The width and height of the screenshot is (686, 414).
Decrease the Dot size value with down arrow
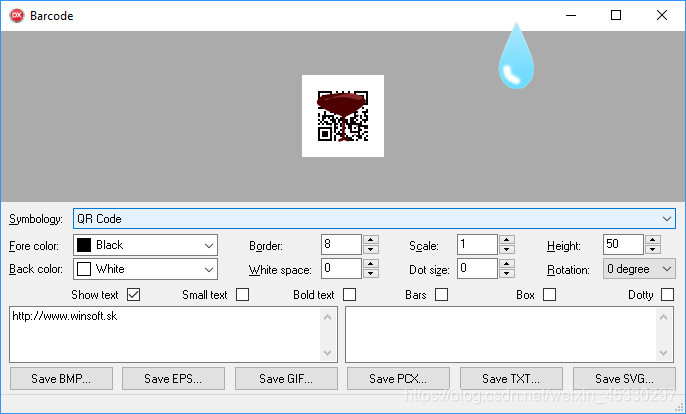click(x=507, y=274)
